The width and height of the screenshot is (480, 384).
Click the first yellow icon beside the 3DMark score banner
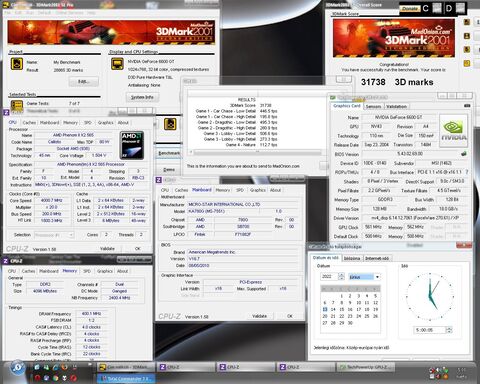467,22
